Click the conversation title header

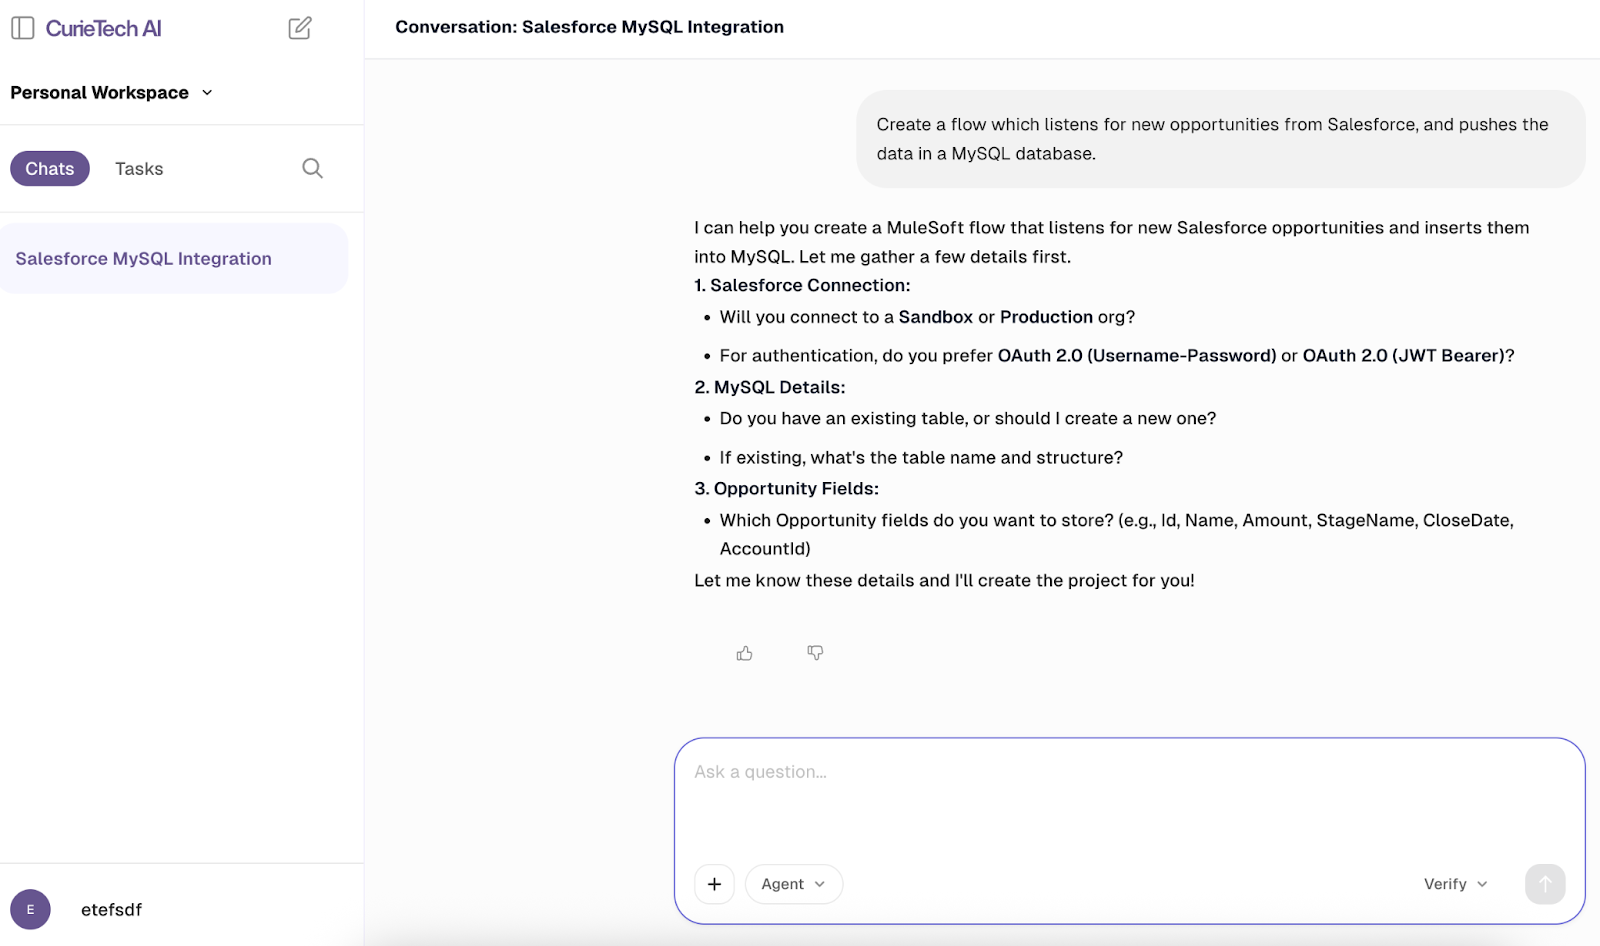(590, 27)
